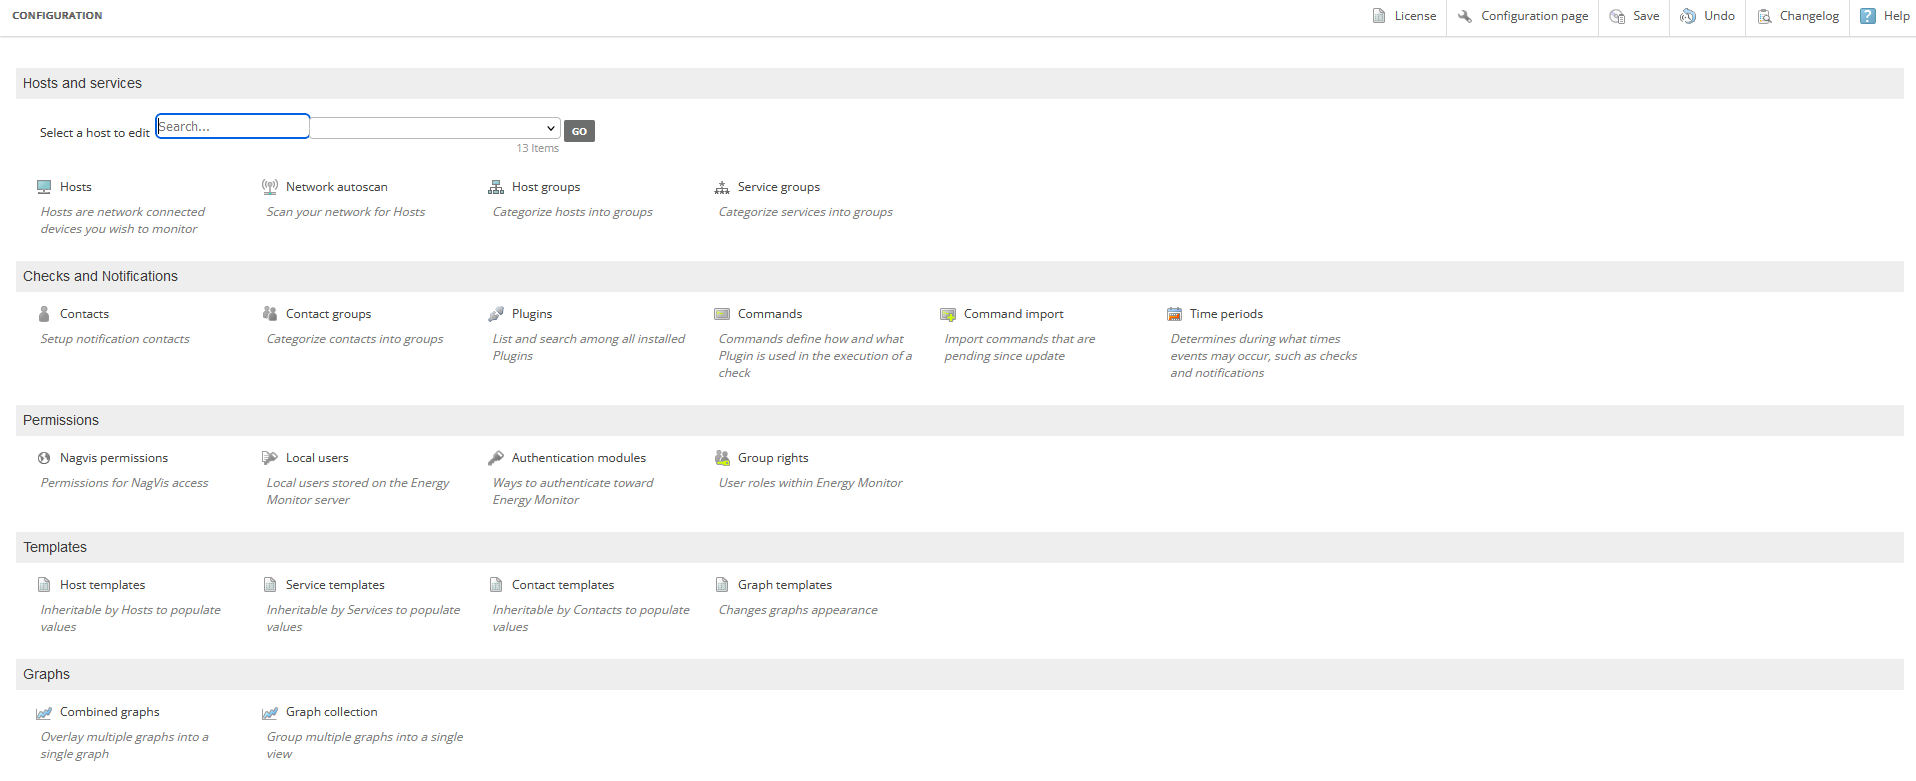
Task: Click the Host templates document icon
Action: [44, 585]
